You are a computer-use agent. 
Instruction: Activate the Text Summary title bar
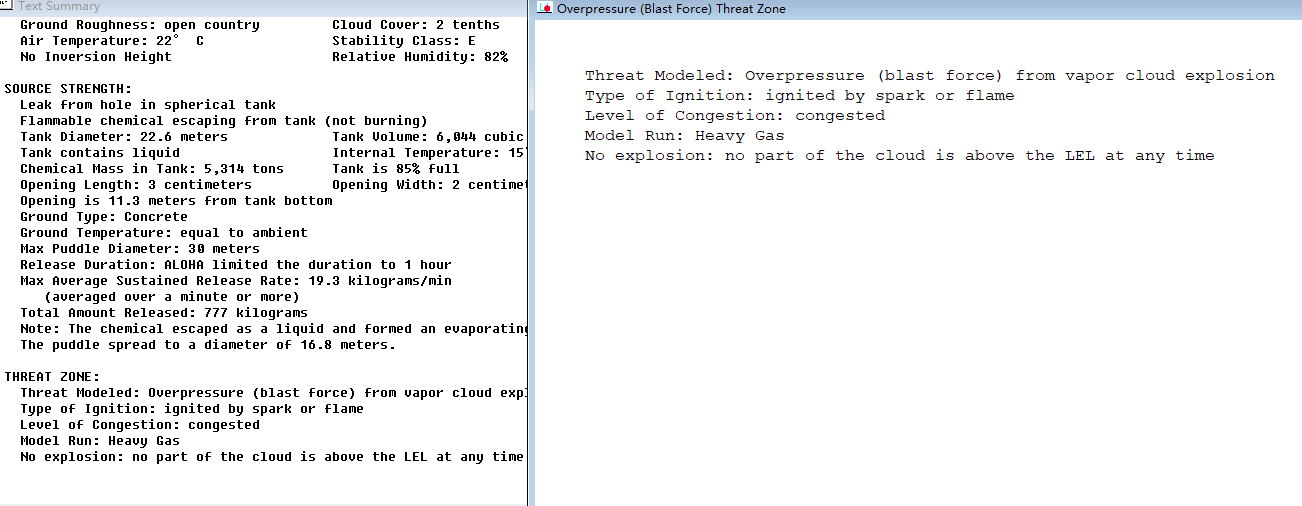[263, 5]
